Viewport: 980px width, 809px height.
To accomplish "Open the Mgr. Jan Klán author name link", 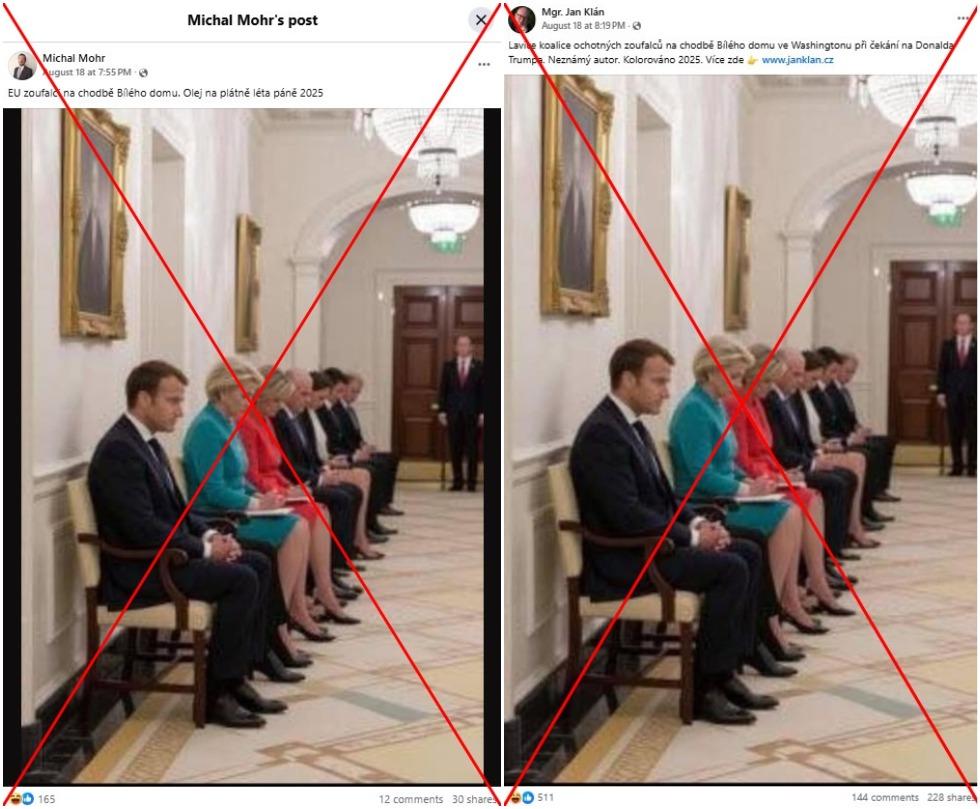I will point(572,12).
